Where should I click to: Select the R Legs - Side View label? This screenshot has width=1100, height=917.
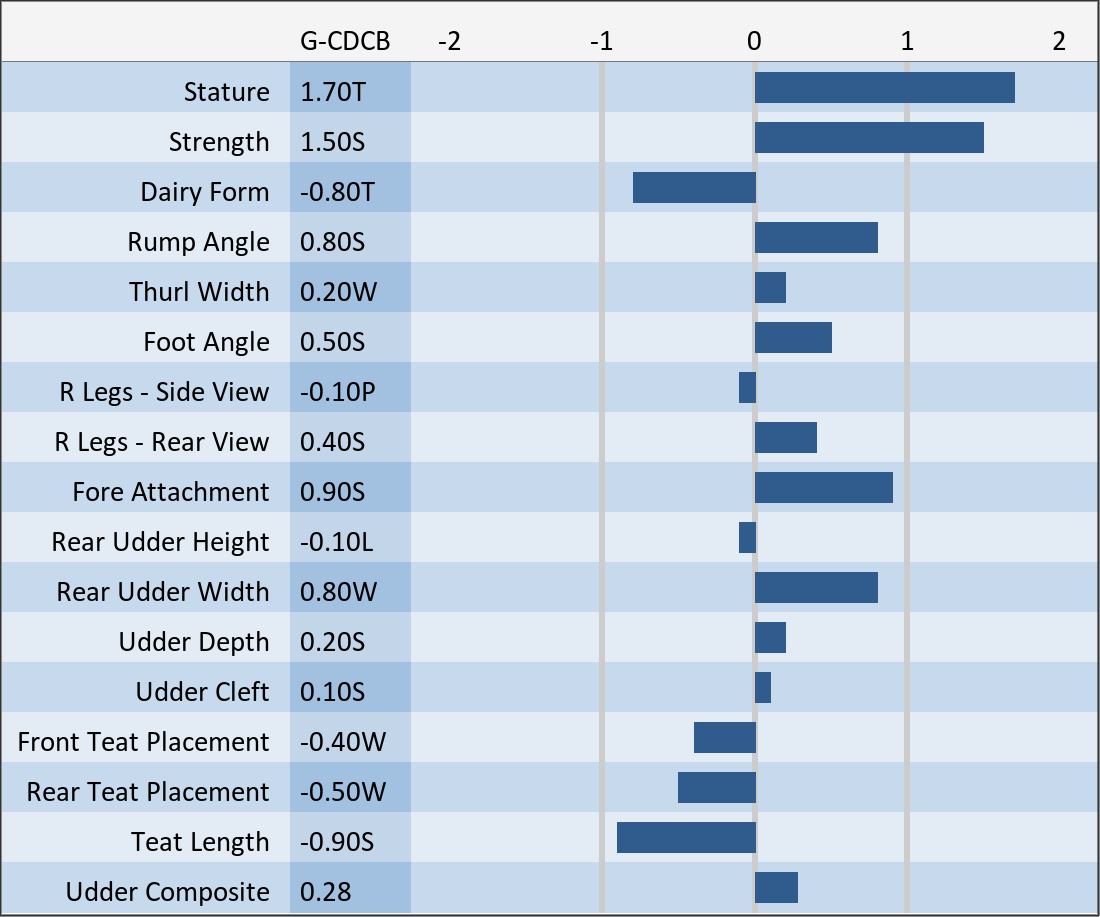(164, 392)
